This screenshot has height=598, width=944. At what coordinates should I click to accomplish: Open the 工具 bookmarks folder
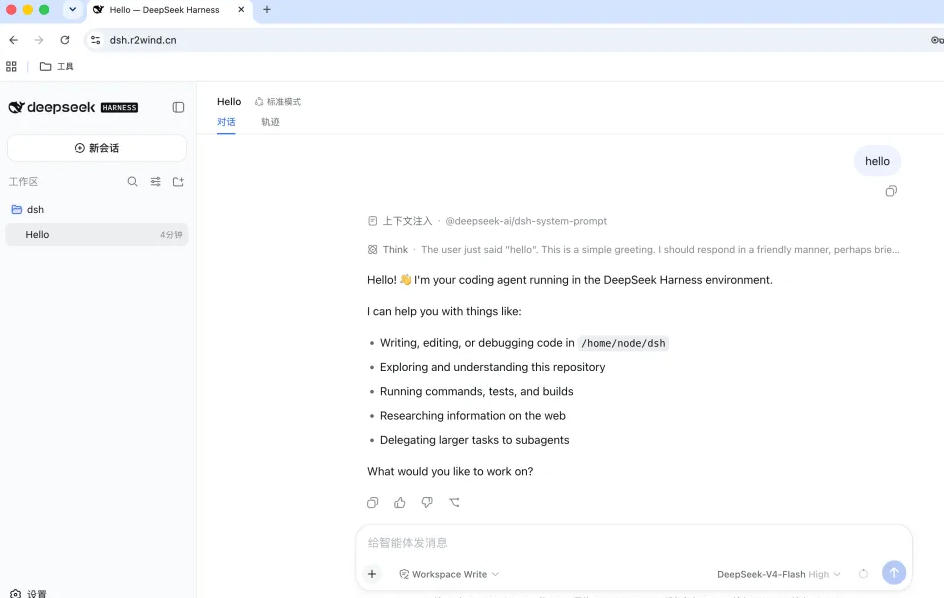(x=57, y=67)
